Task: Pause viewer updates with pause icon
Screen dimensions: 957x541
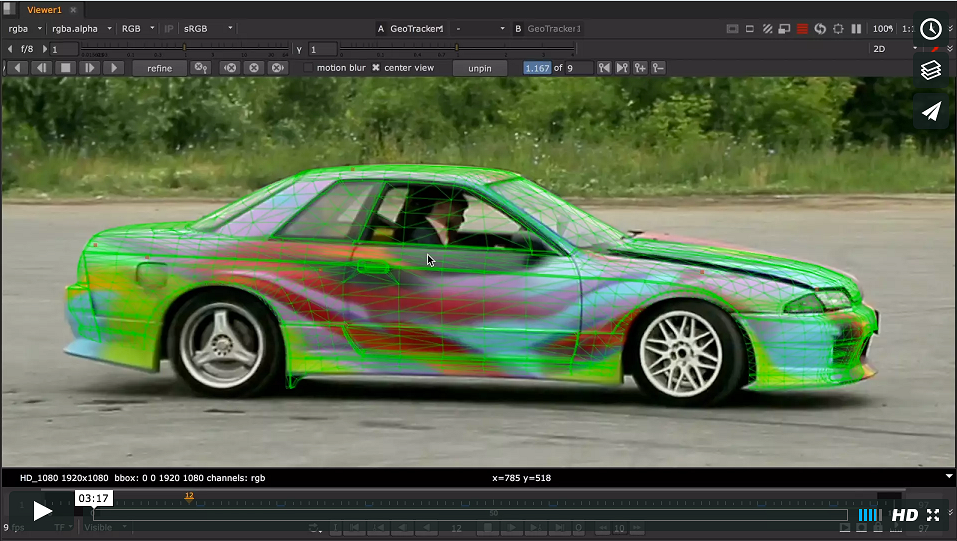Action: coord(856,29)
